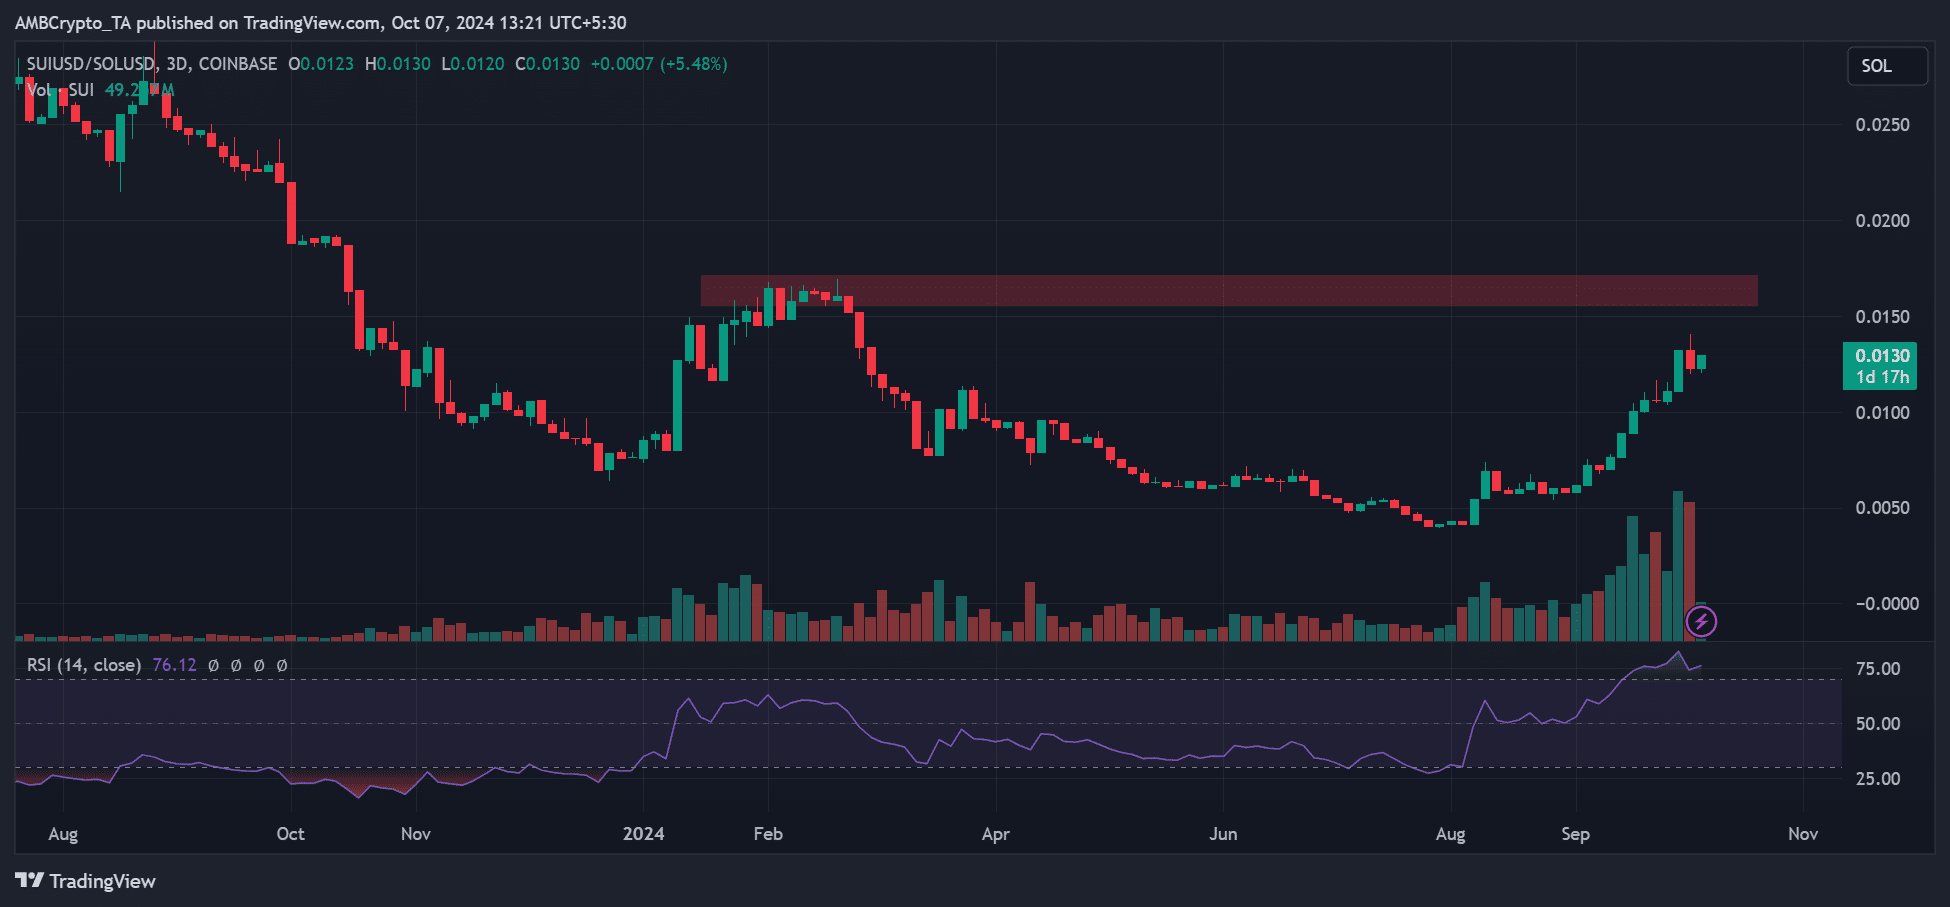Screen dimensions: 1950x907
Task: Click the 0.0050 price axis label
Action: pos(1882,508)
